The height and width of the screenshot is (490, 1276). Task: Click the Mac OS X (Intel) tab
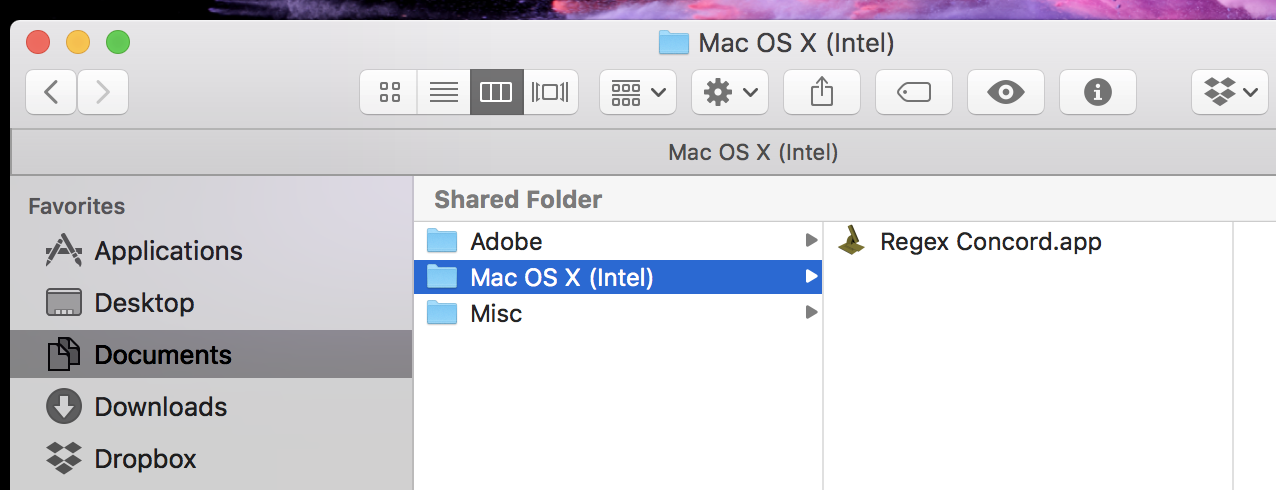click(x=752, y=153)
